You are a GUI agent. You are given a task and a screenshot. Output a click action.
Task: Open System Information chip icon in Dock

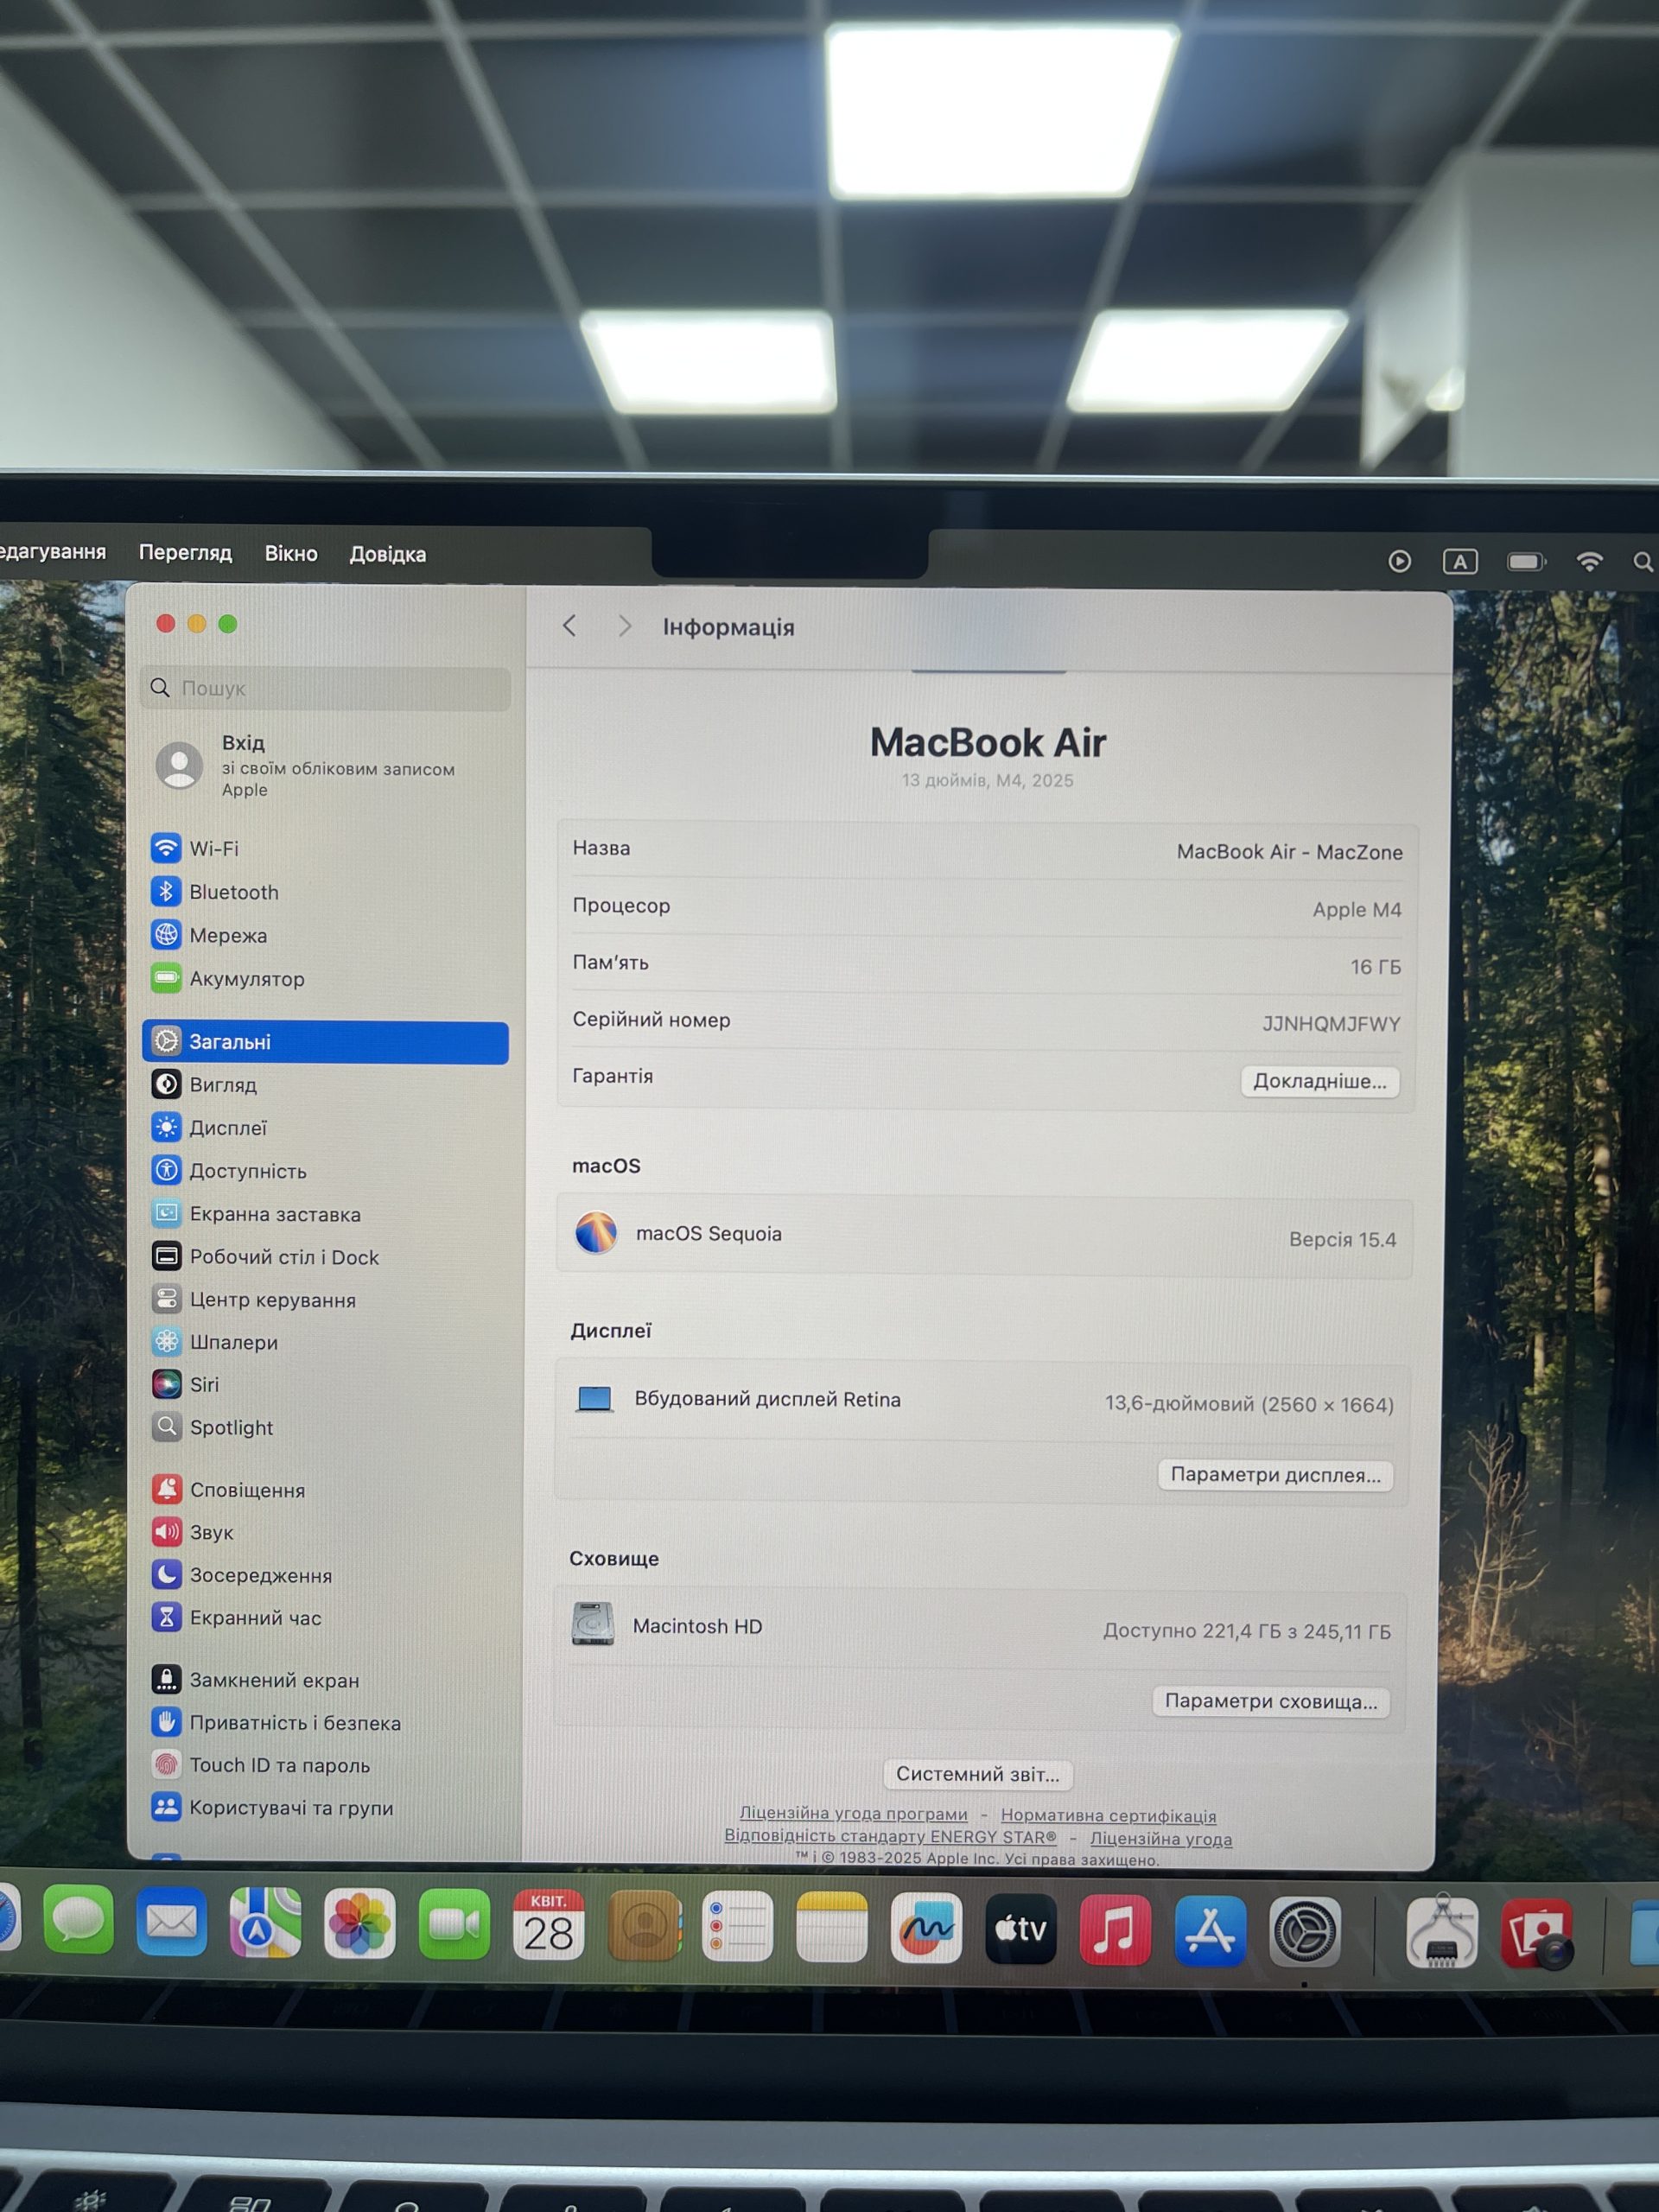(x=1442, y=1931)
